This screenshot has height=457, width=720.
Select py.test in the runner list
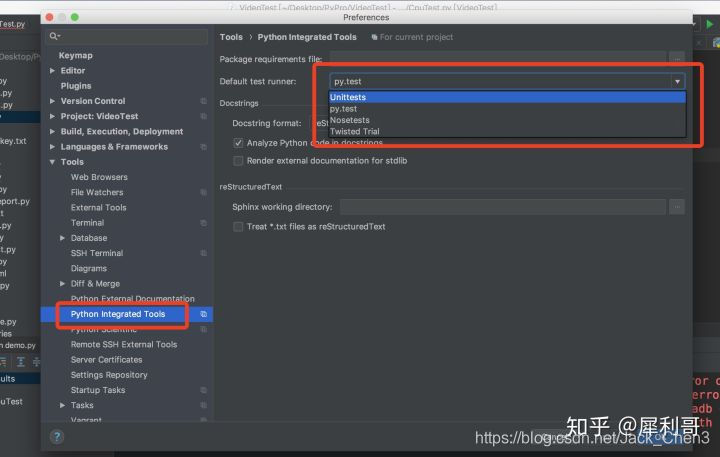(507, 109)
